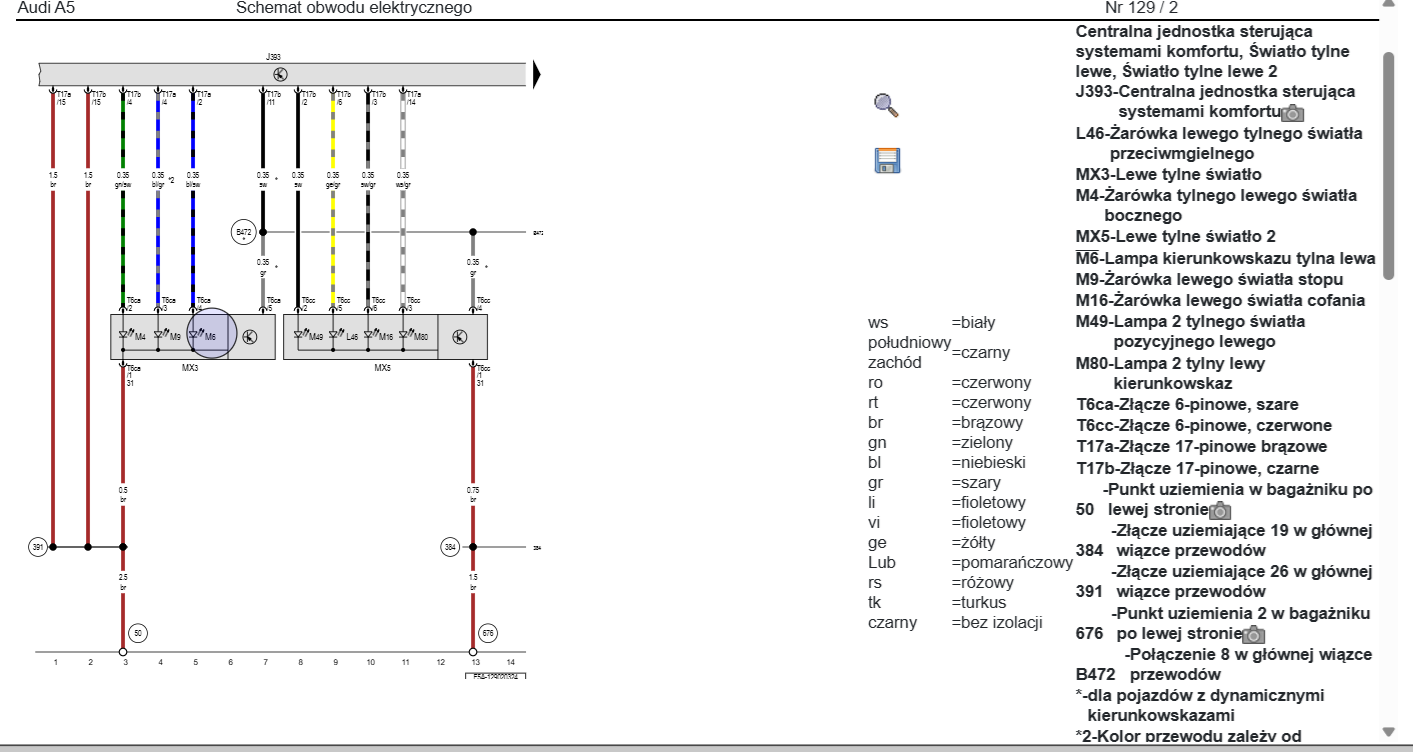The width and height of the screenshot is (1413, 752).
Task: Click the floppy disk save icon
Action: click(887, 161)
